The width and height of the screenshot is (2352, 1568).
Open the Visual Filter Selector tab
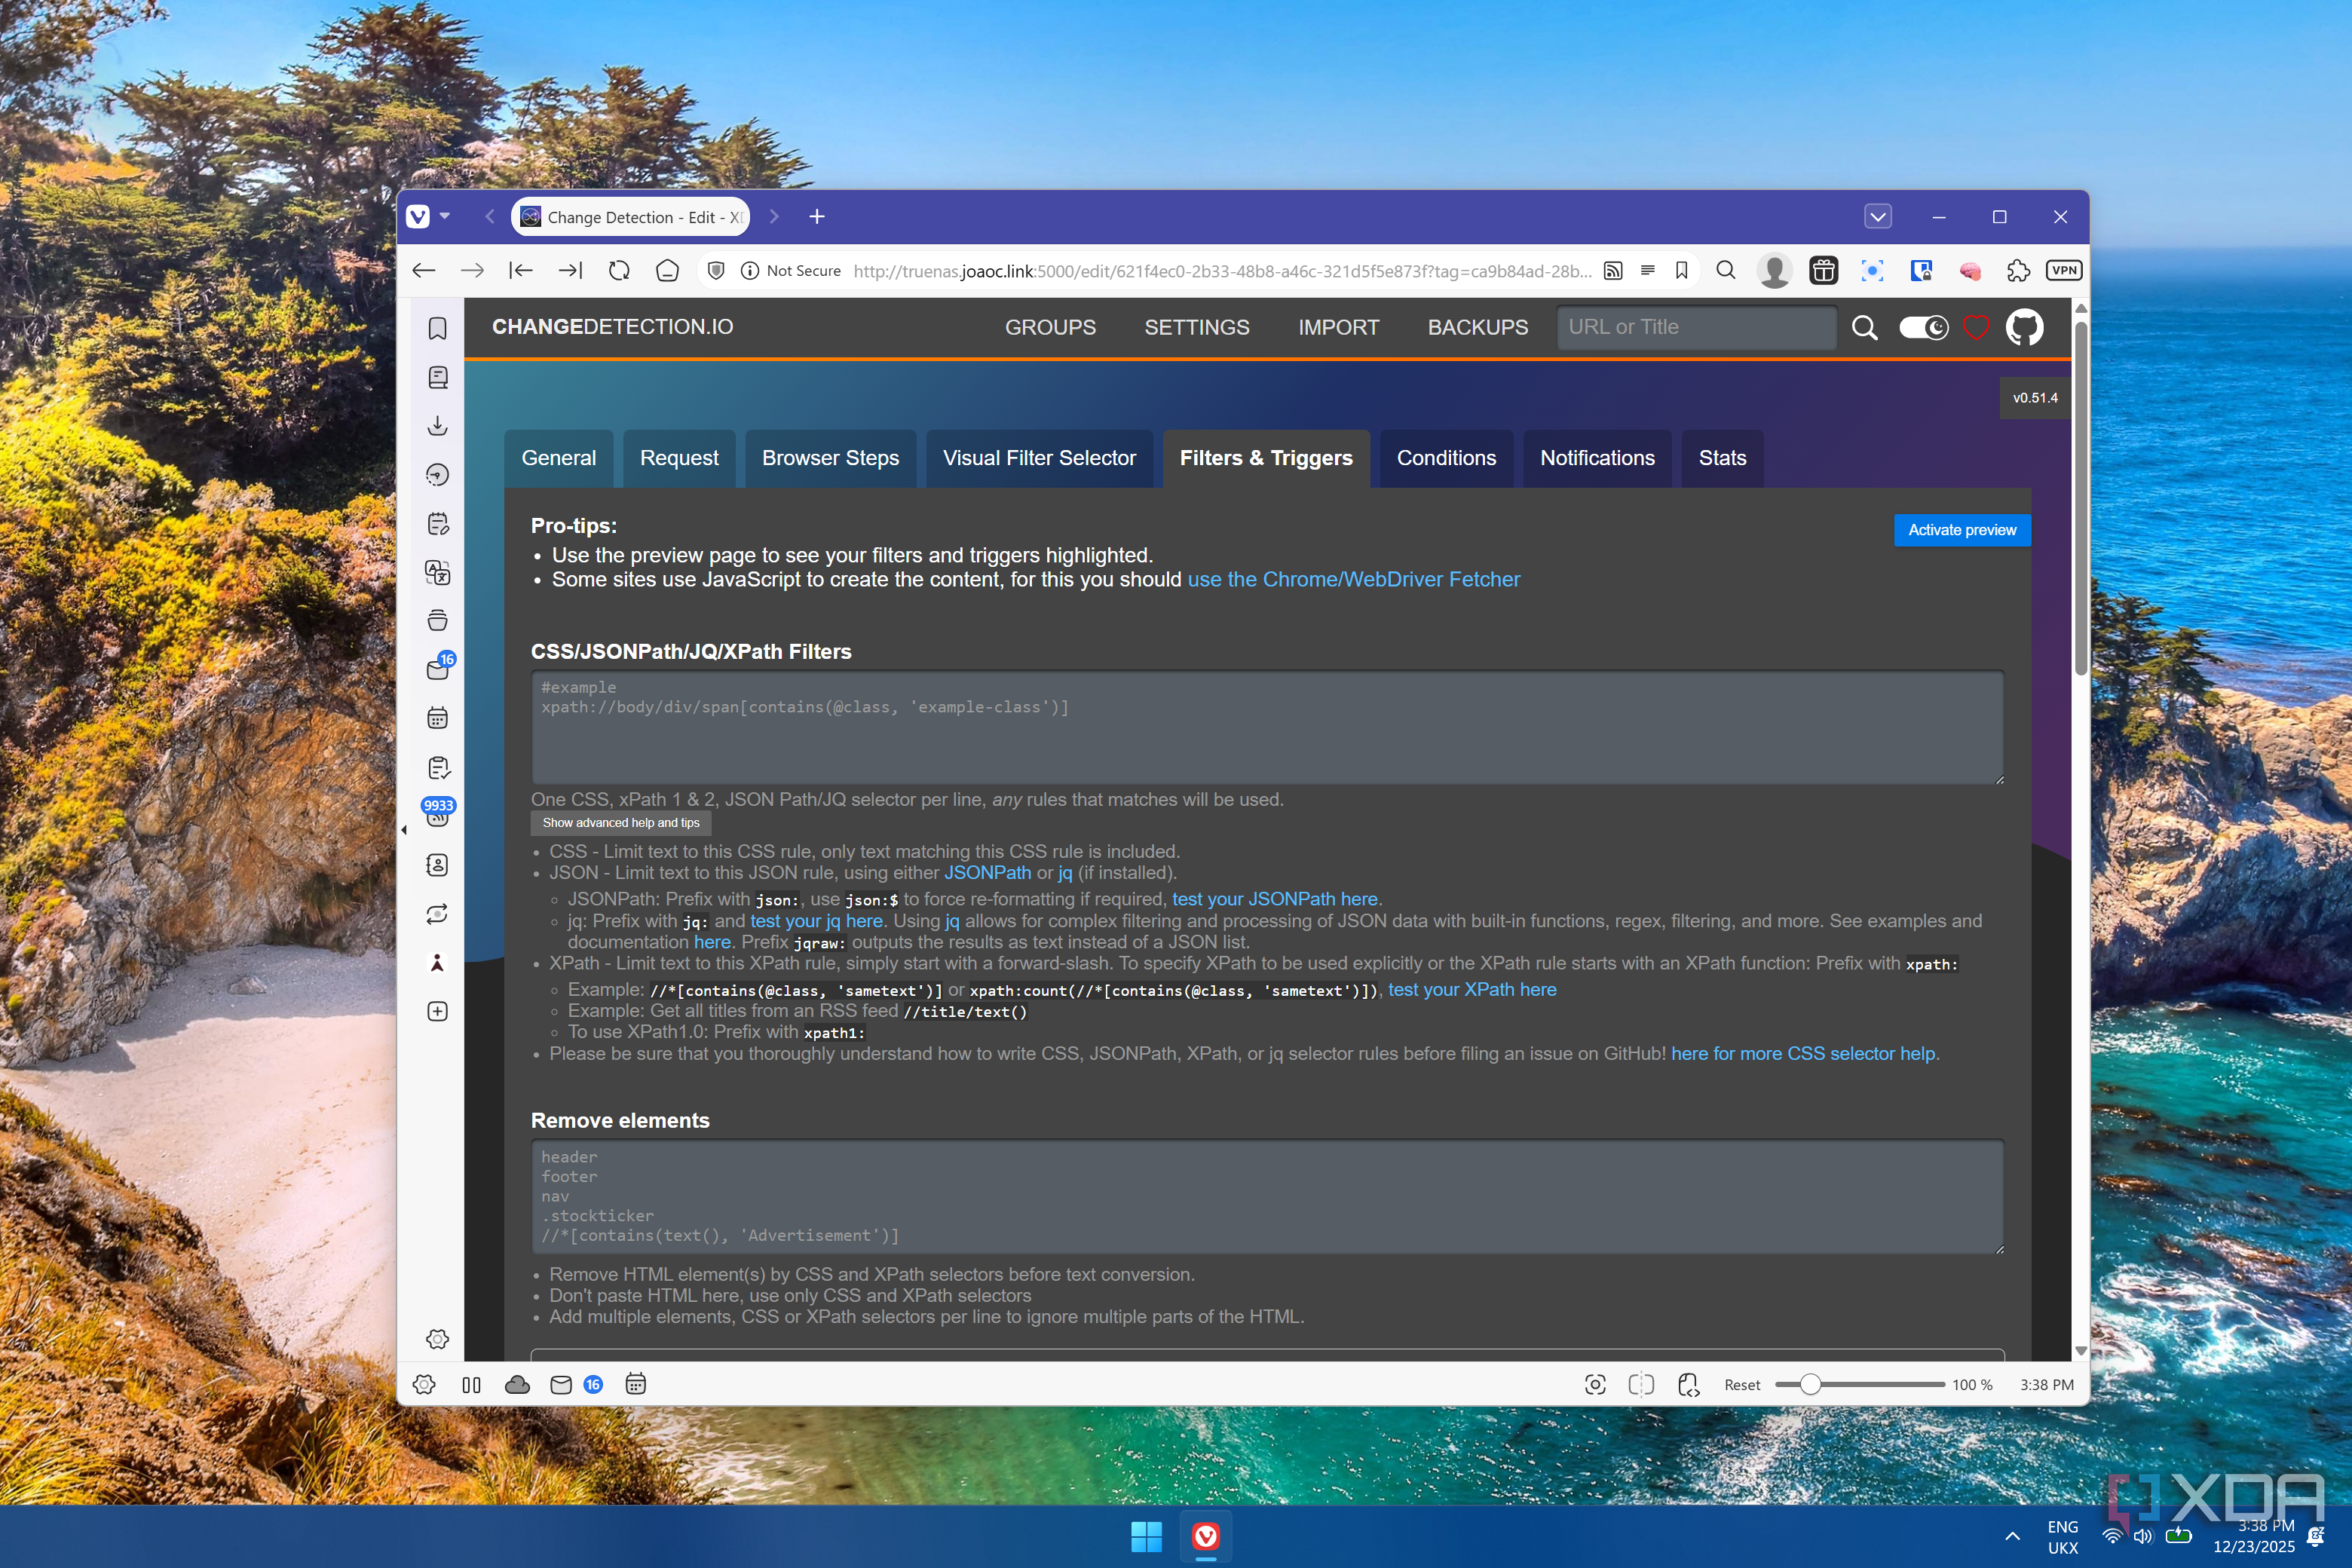(x=1039, y=458)
